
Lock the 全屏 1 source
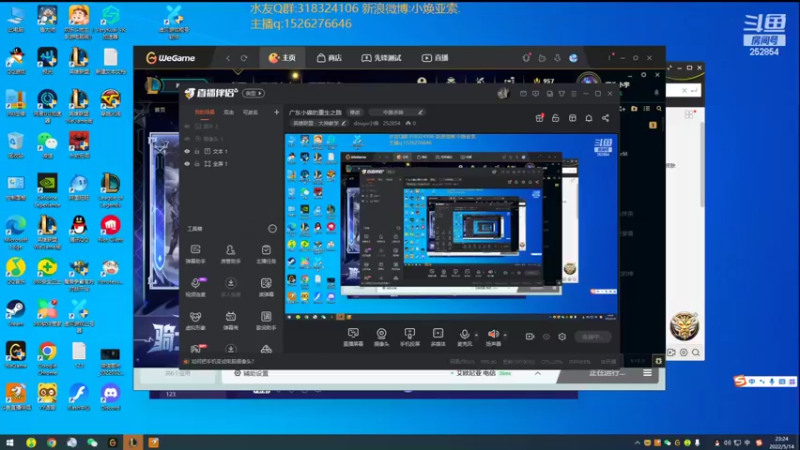(197, 164)
